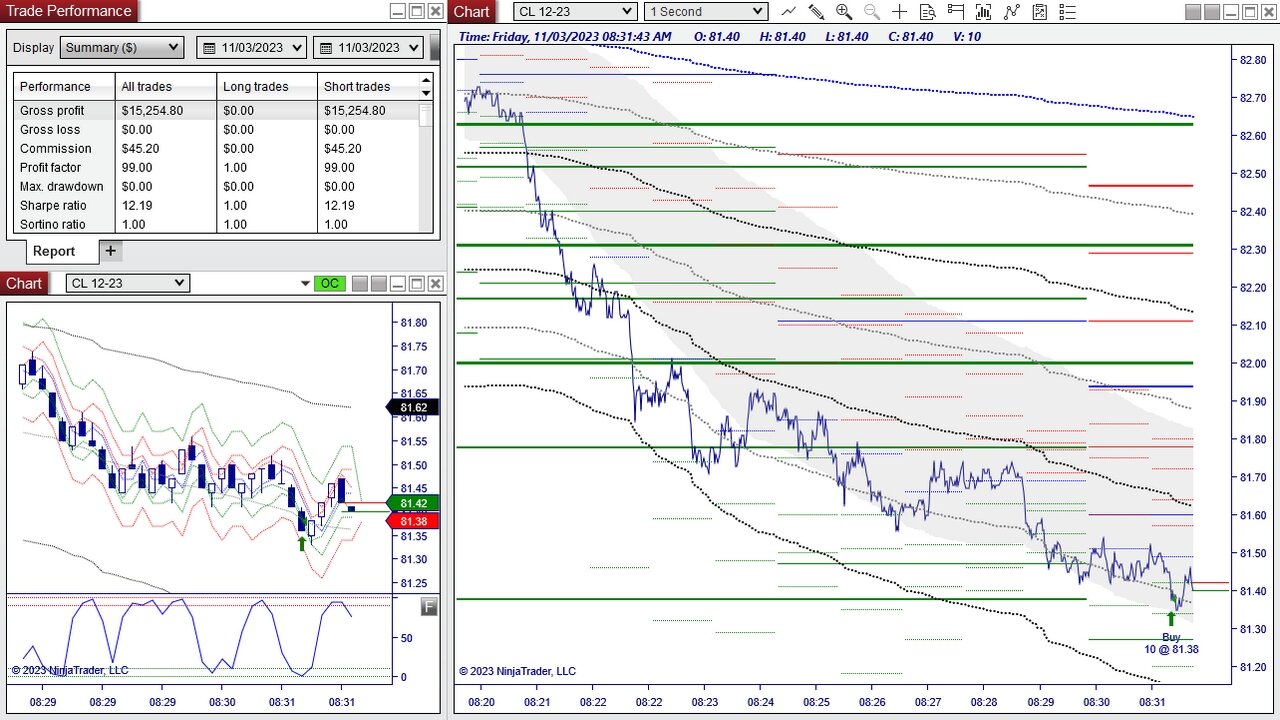This screenshot has width=1280, height=720.
Task: Open chart style selector in main chart toolbar
Action: tap(789, 11)
